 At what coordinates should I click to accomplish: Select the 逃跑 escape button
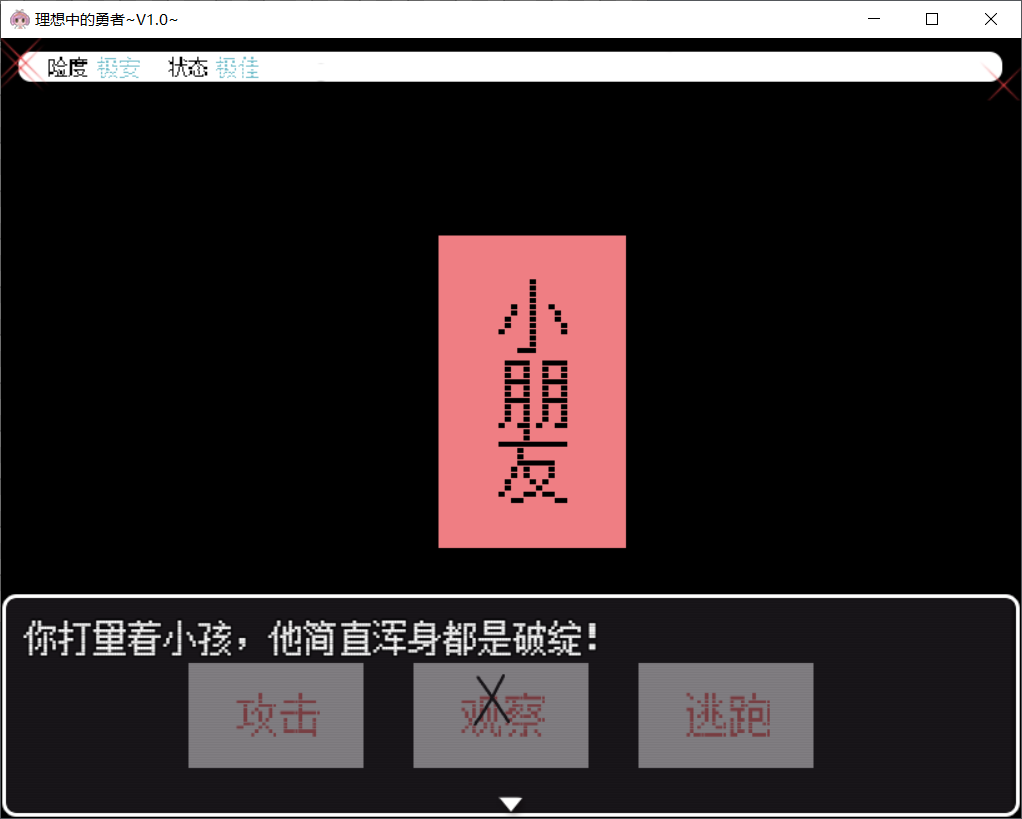click(725, 715)
